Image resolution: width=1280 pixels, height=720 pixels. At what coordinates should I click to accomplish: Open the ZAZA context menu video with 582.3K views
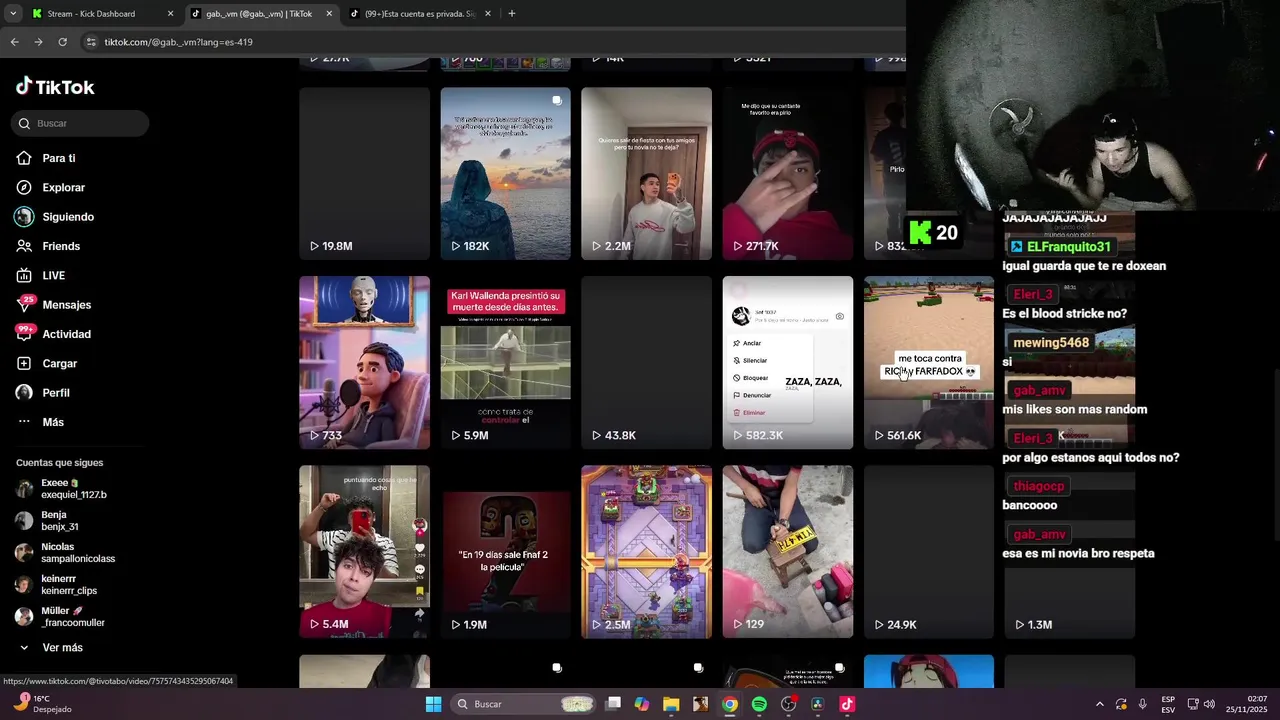pos(788,363)
